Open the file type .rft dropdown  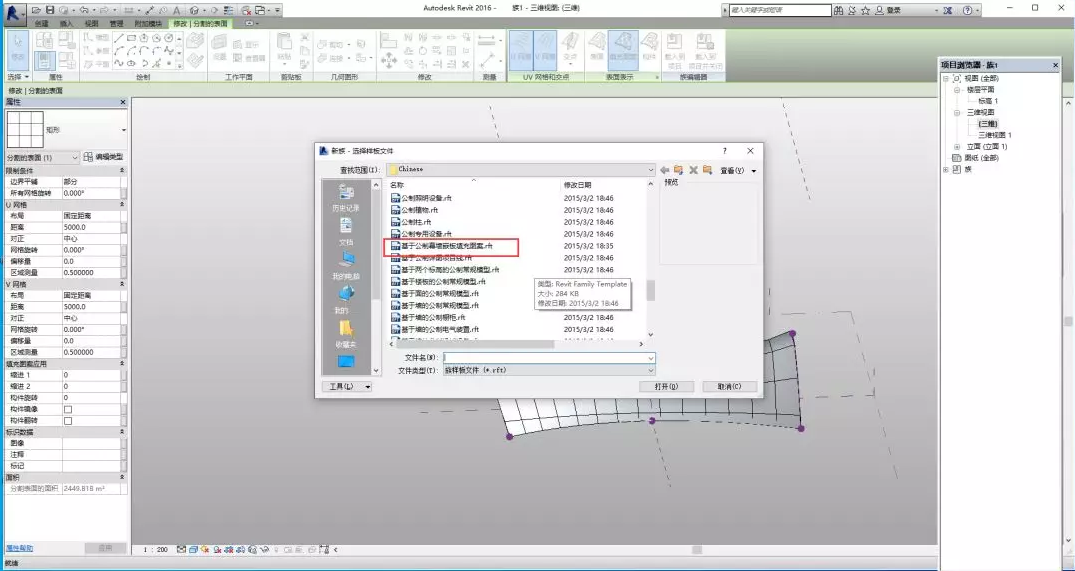click(x=650, y=370)
